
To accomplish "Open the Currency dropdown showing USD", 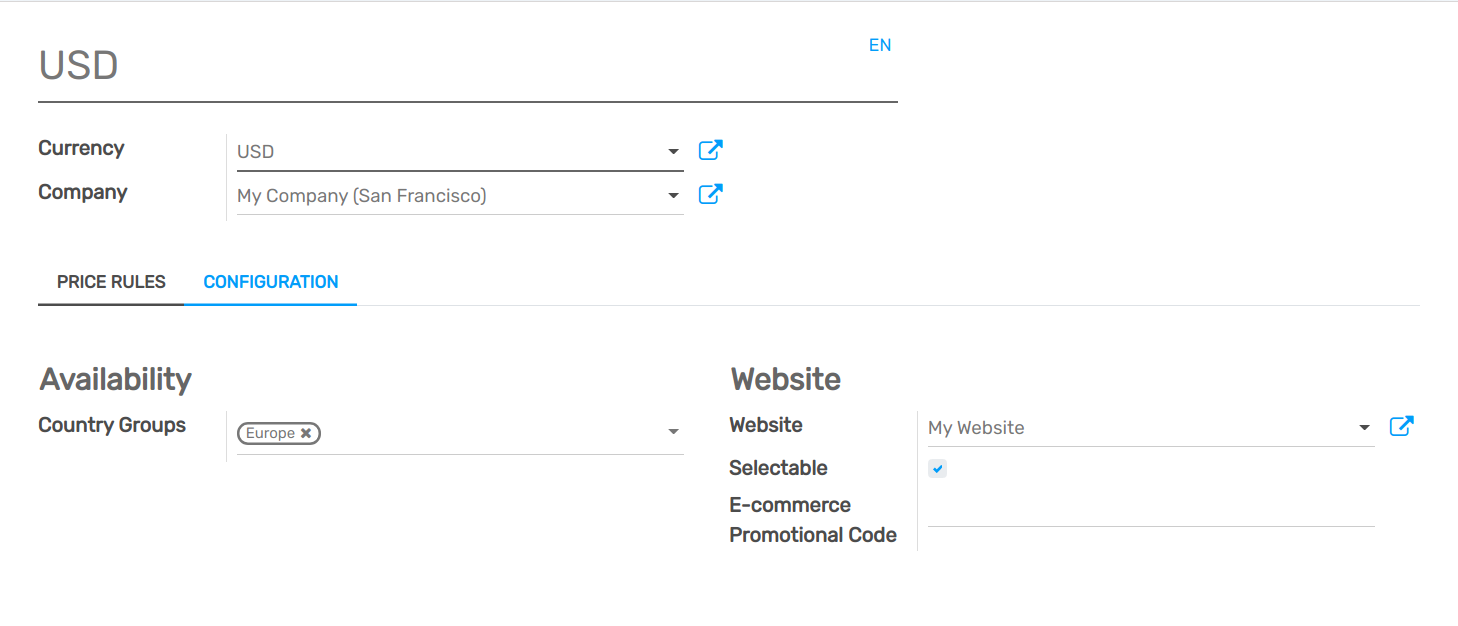I will point(673,151).
